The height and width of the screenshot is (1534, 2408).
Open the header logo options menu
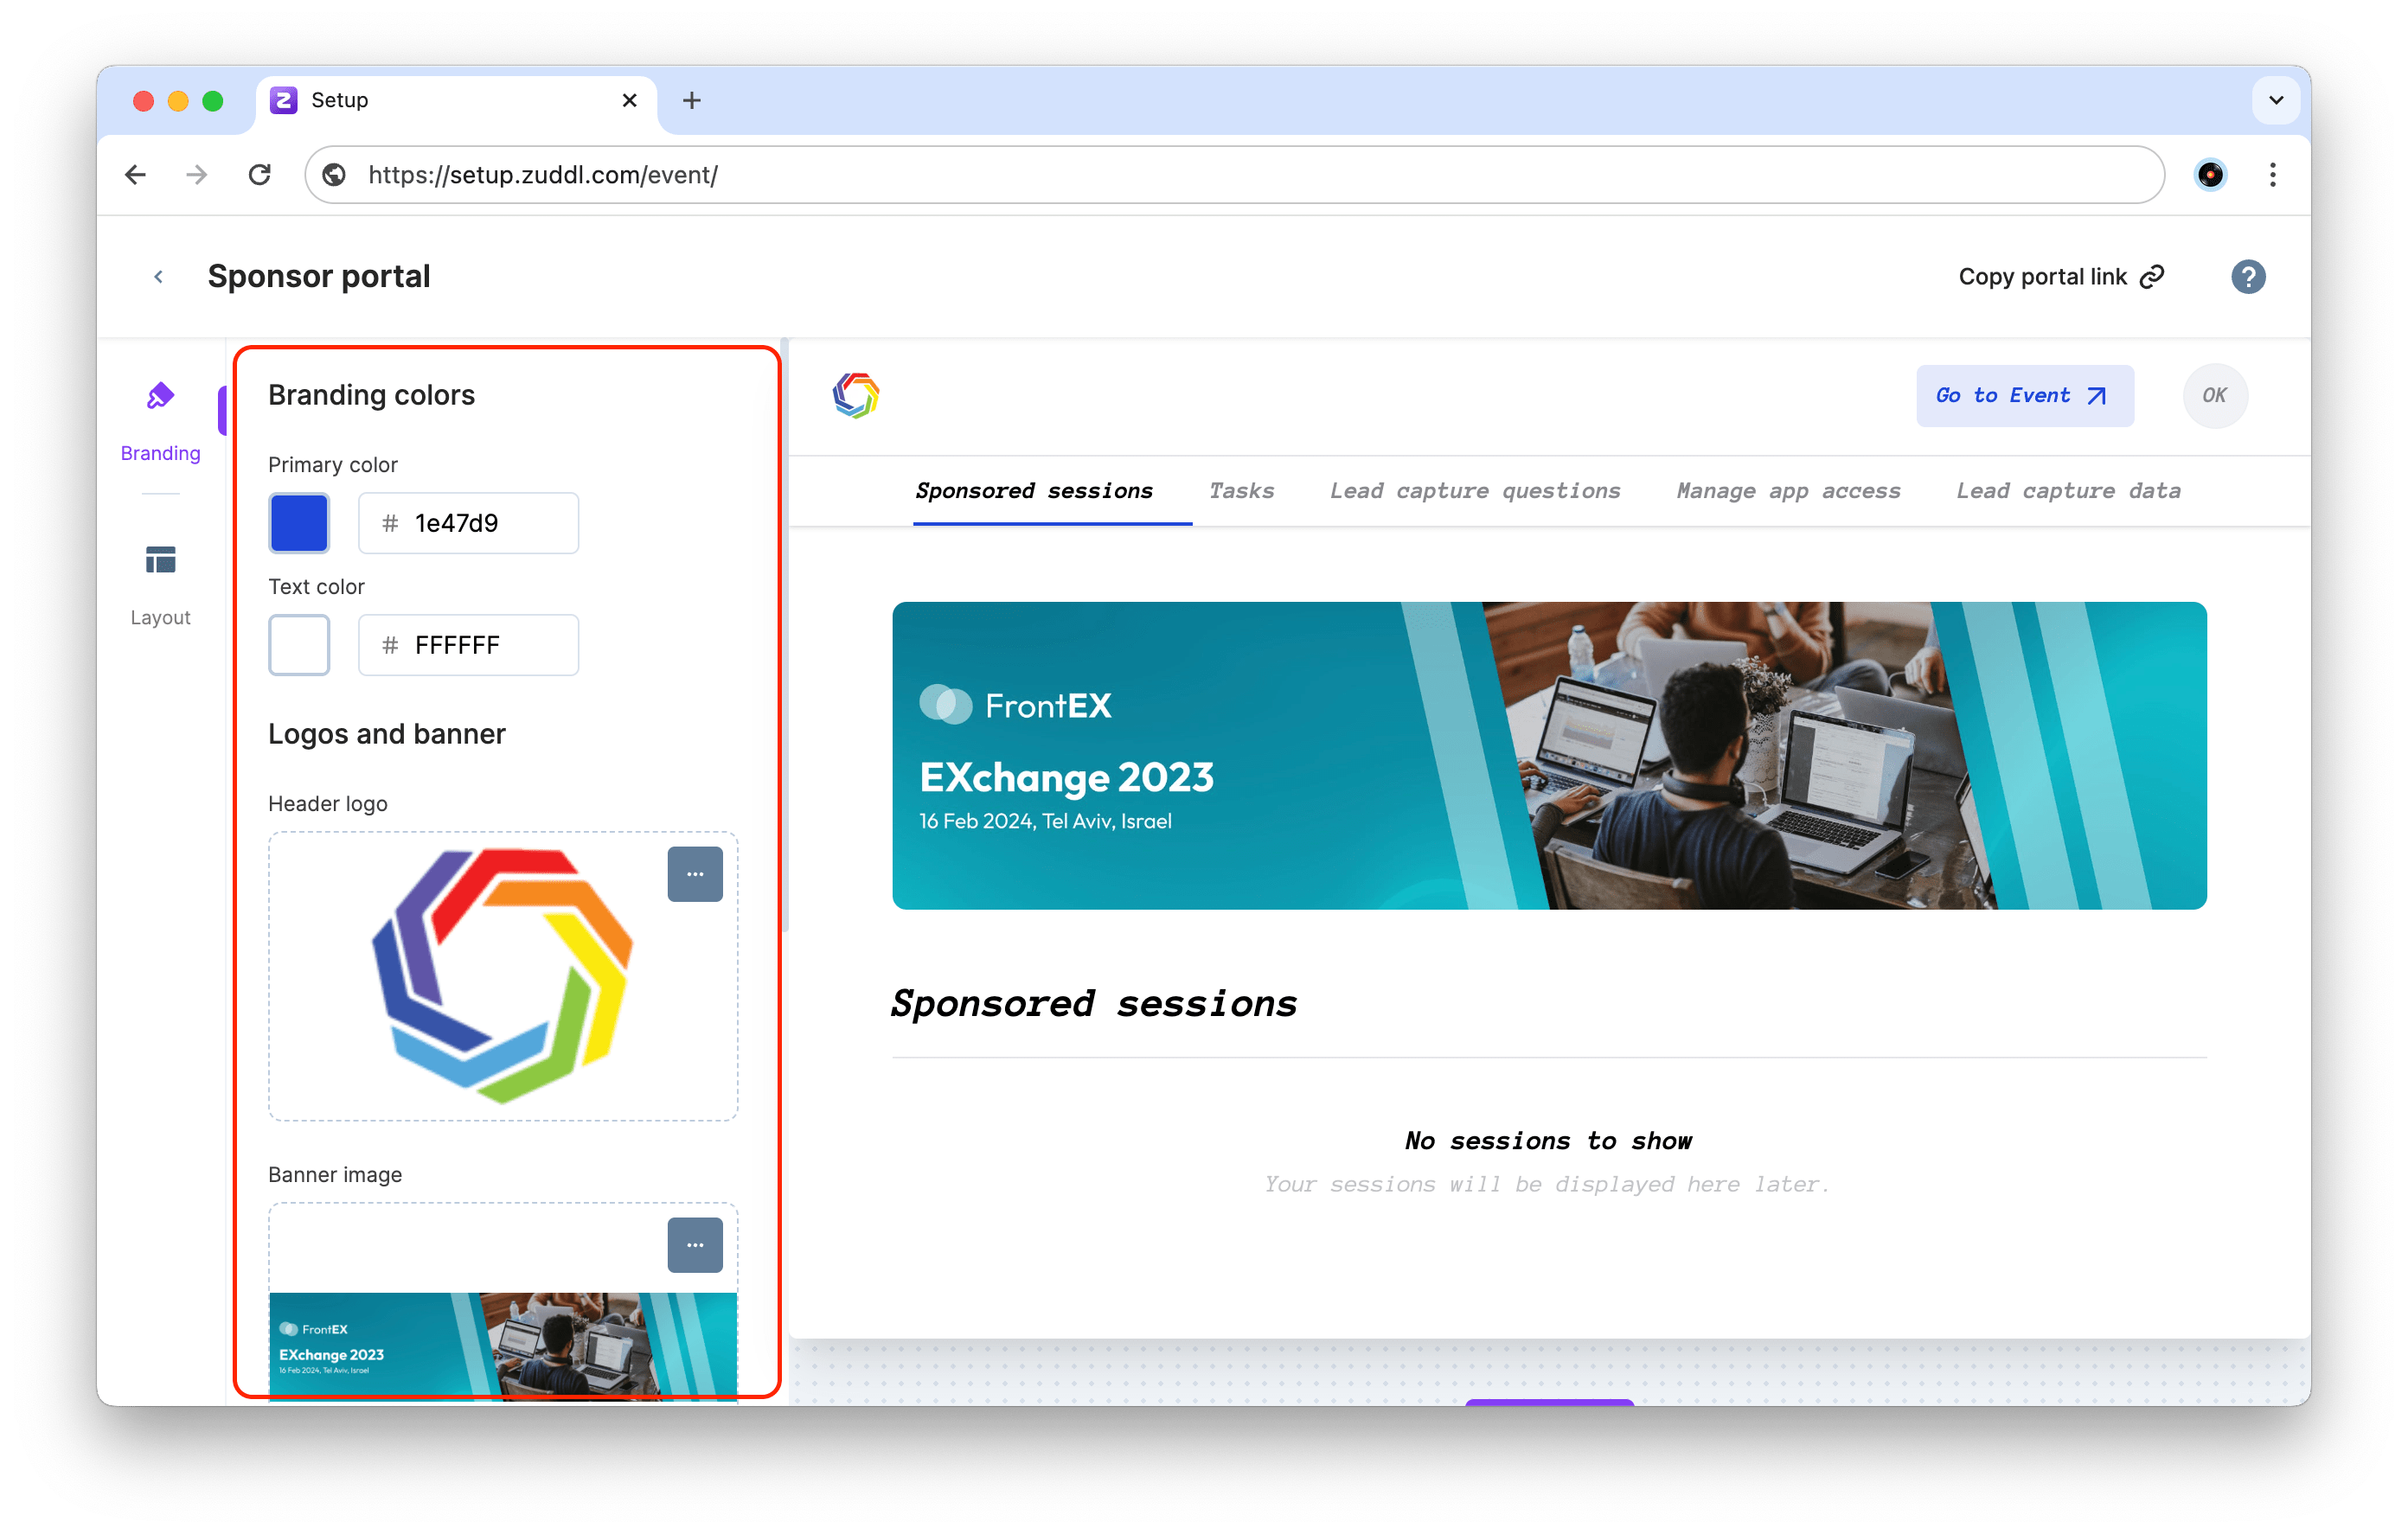695,873
